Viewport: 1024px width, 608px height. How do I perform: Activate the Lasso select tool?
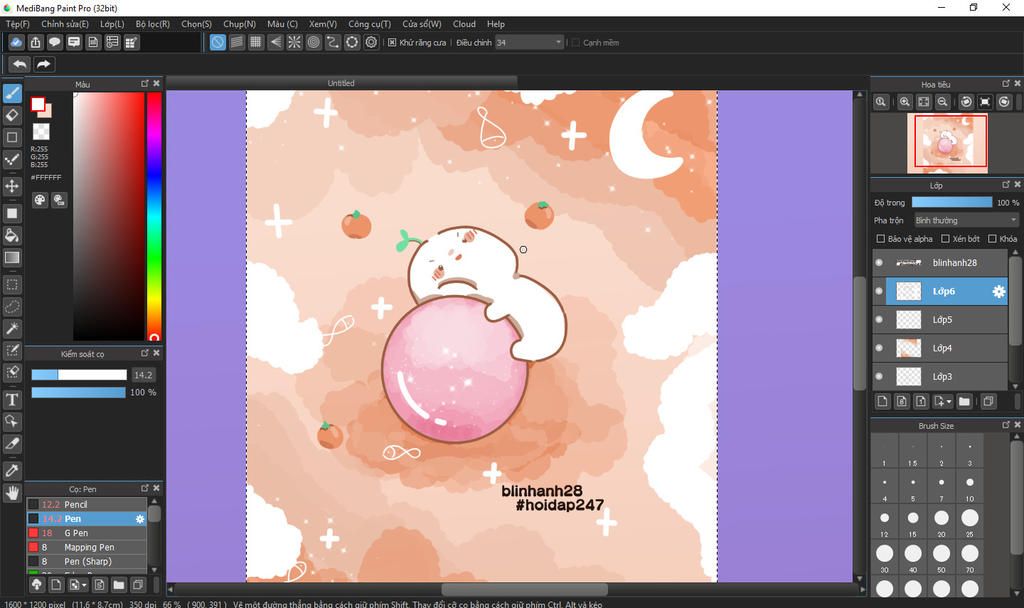point(12,307)
